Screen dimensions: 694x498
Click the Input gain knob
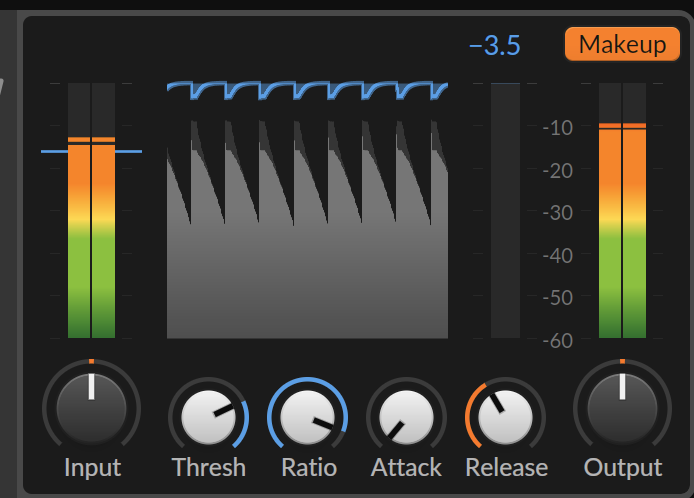tap(92, 409)
